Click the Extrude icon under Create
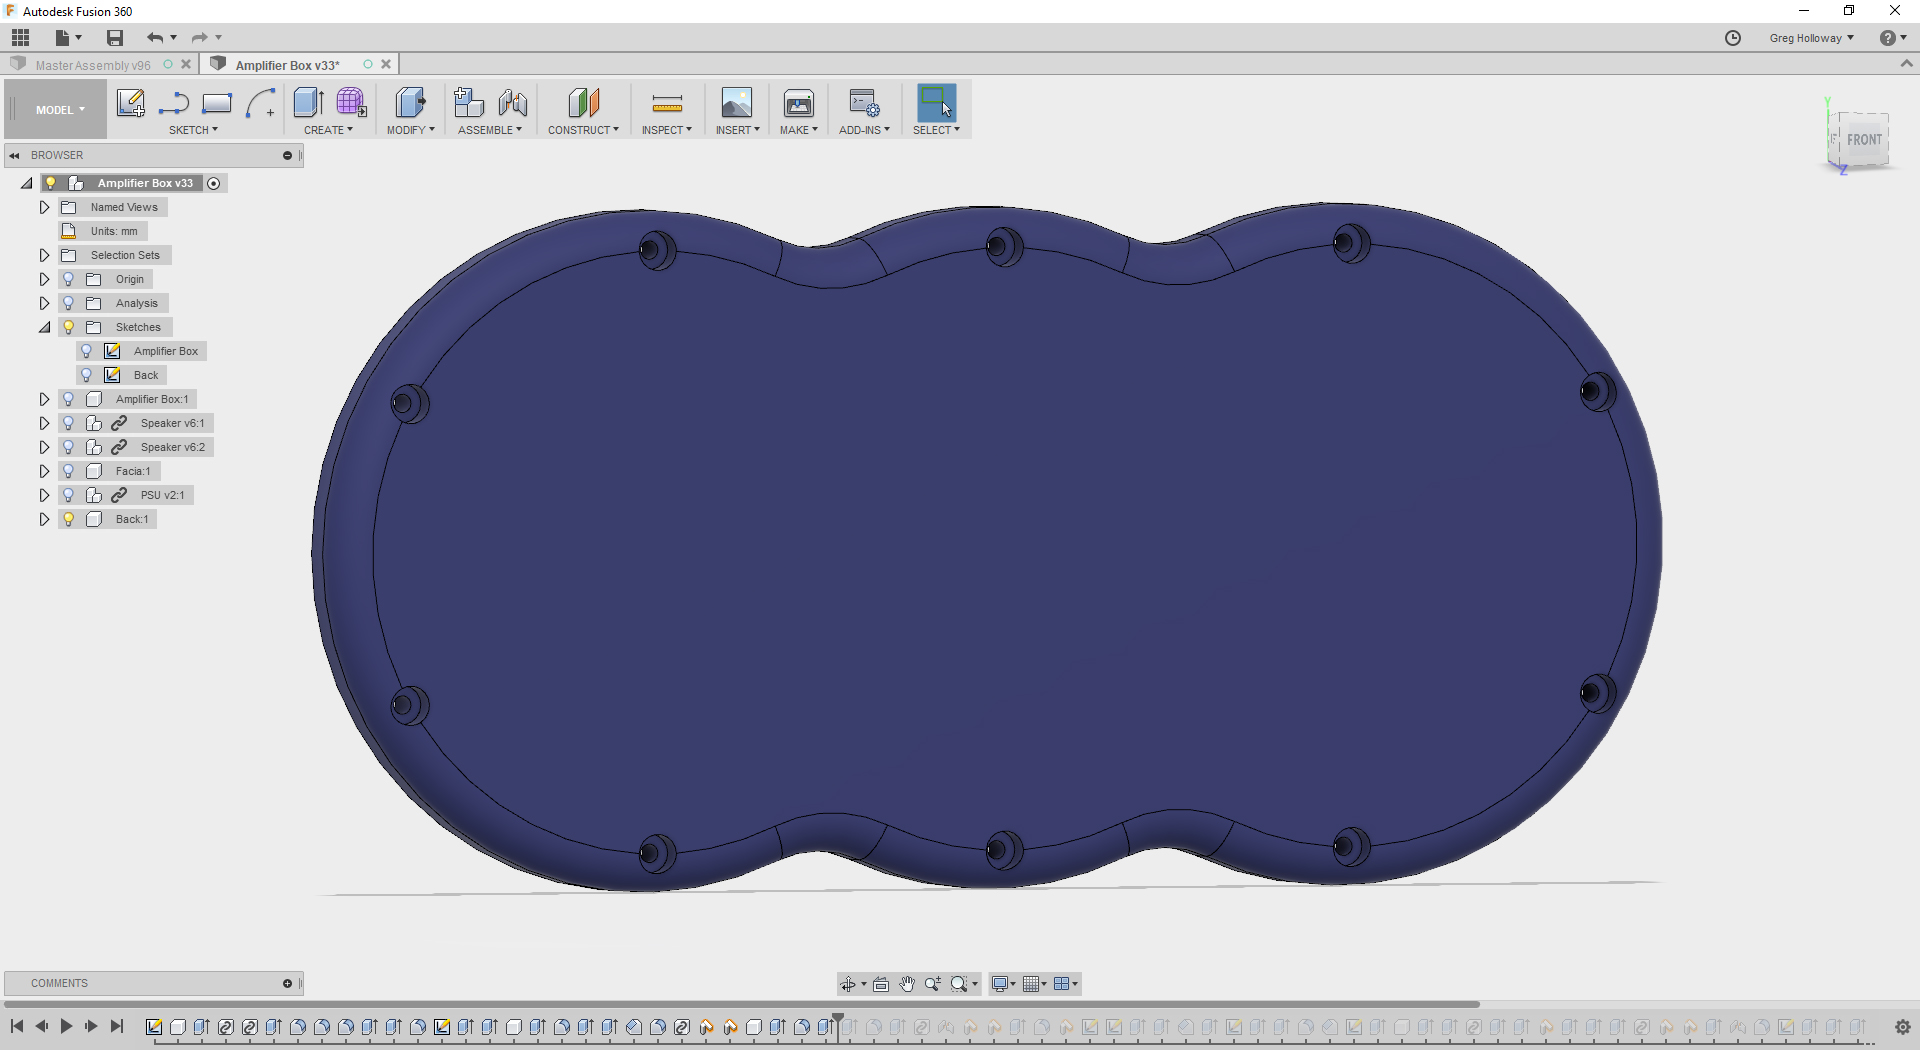 (307, 103)
